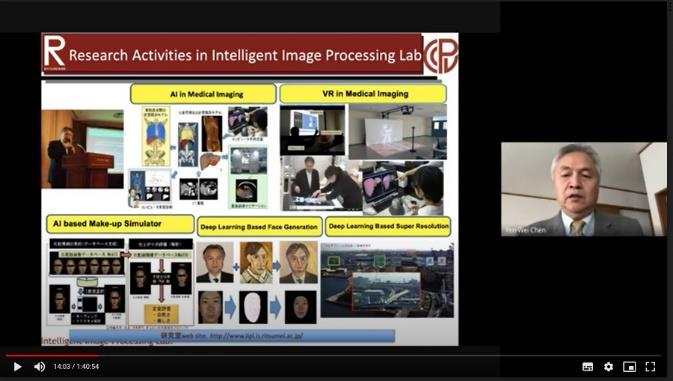This screenshot has width=673, height=381.
Task: Seek along the red progress bar
Action: coord(52,355)
